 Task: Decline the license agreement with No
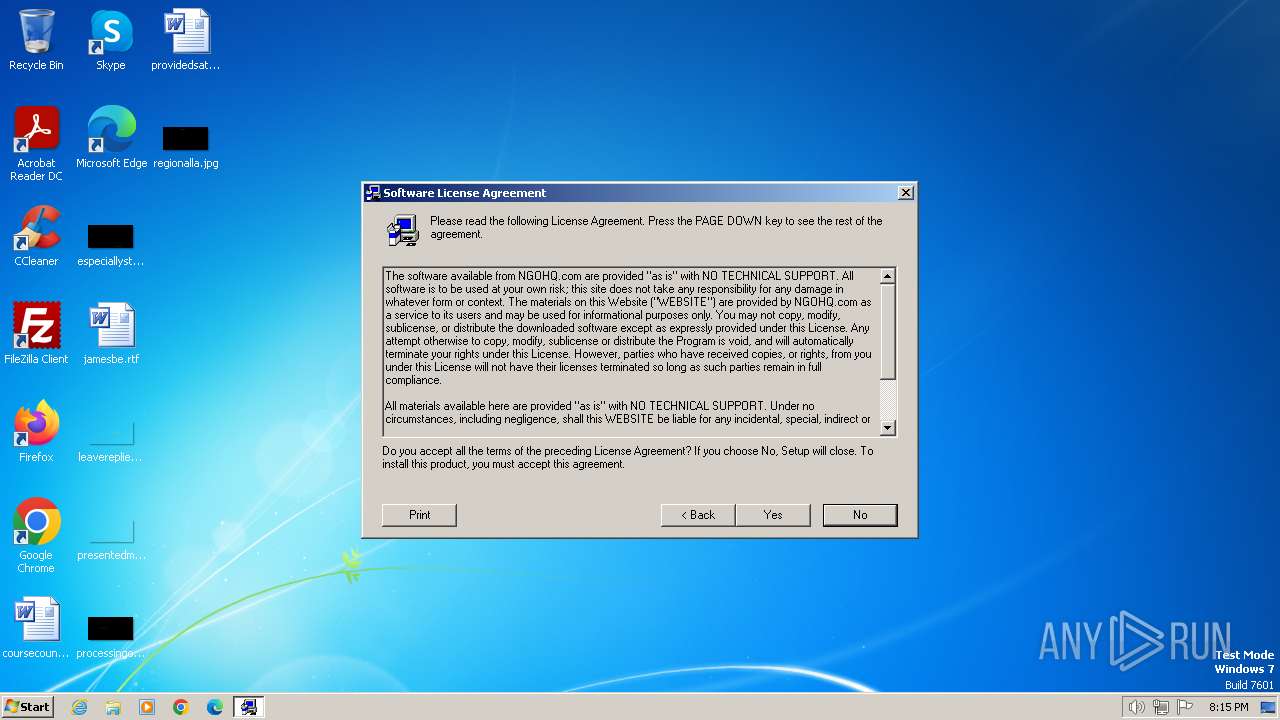pyautogui.click(x=860, y=515)
